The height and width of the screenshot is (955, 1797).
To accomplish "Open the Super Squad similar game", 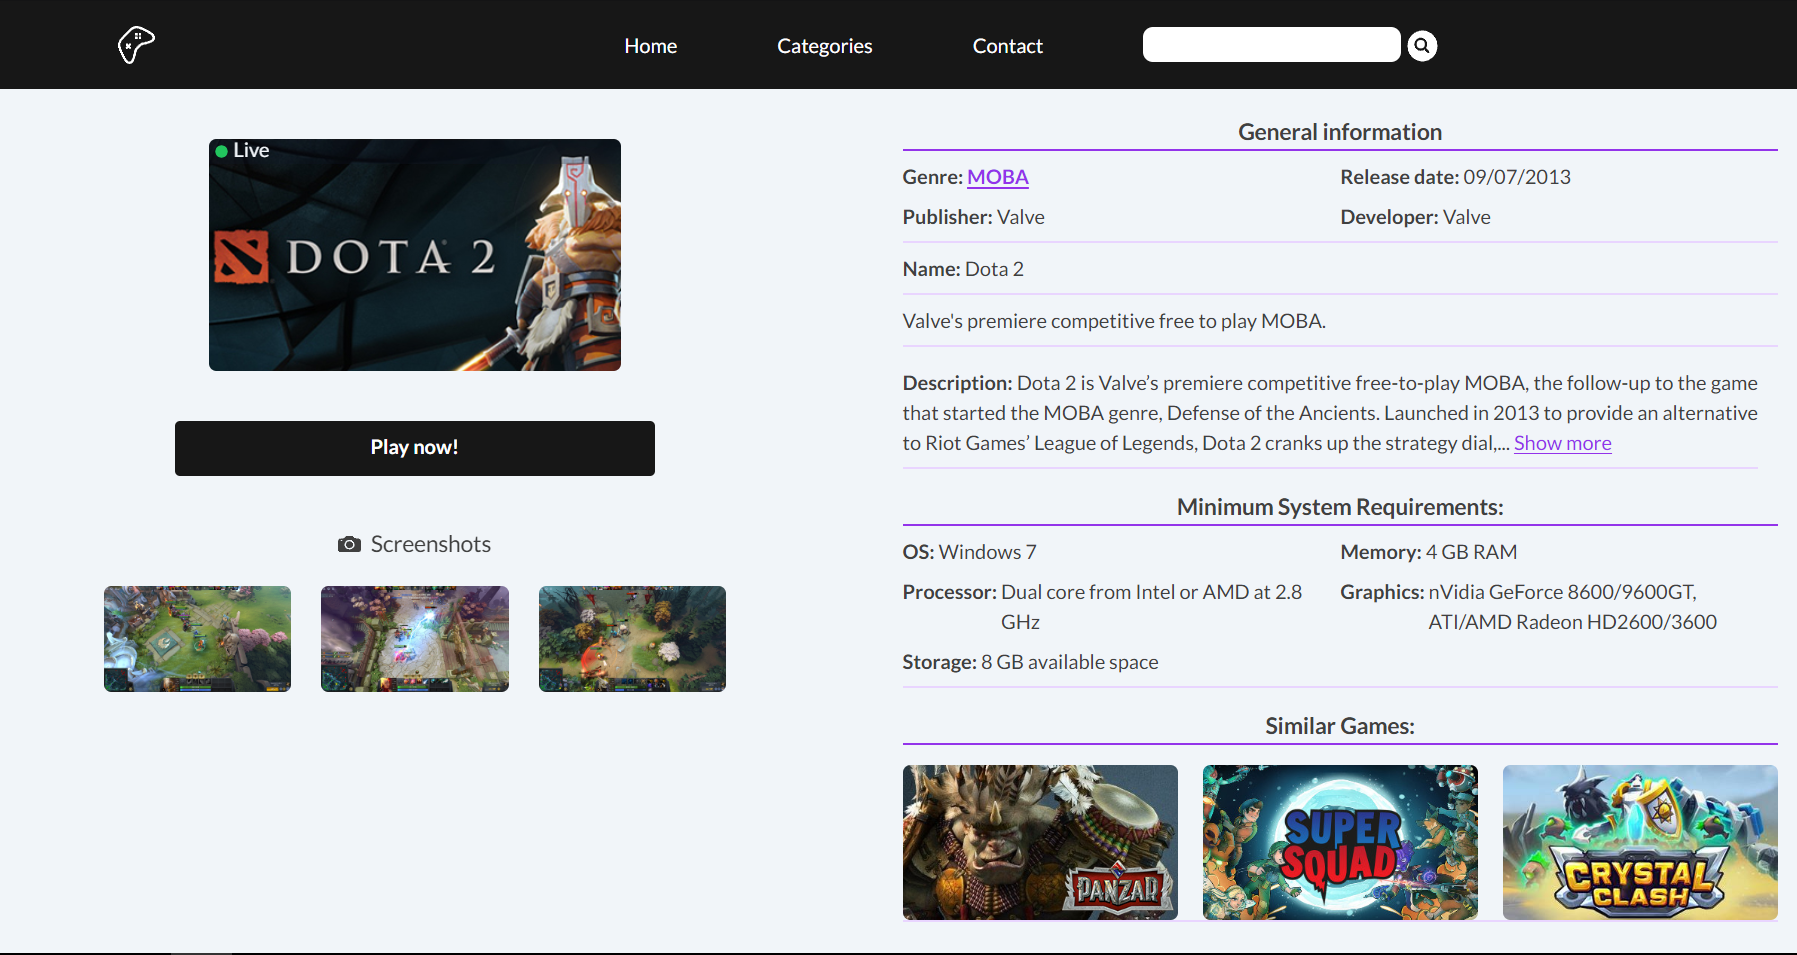I will (x=1340, y=842).
